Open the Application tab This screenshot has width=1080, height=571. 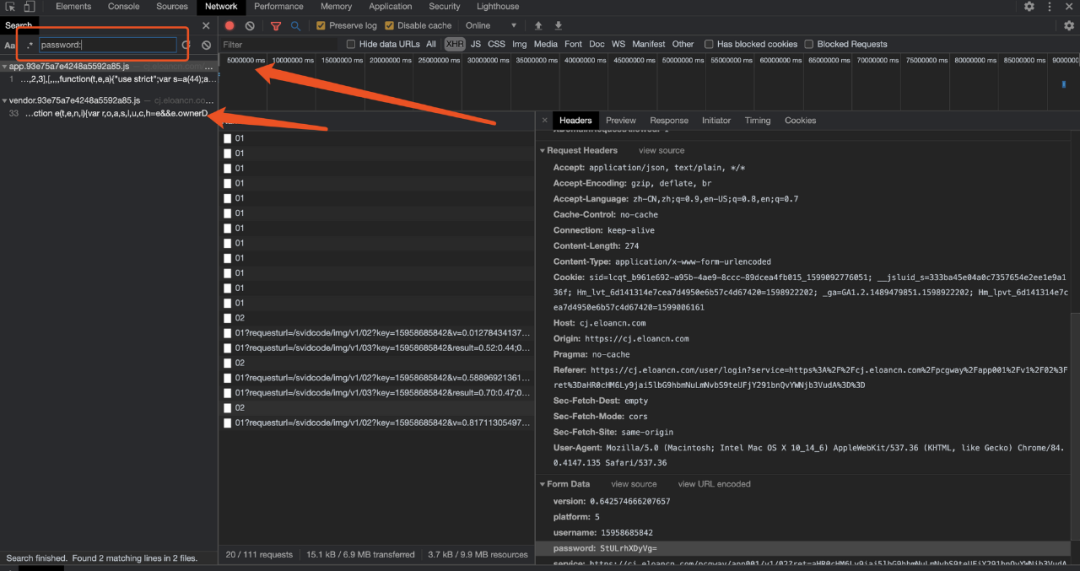pos(390,6)
